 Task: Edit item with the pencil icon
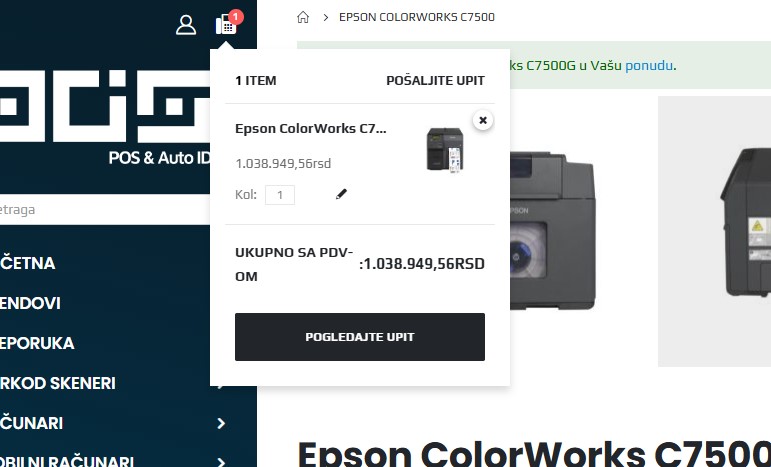tap(341, 194)
